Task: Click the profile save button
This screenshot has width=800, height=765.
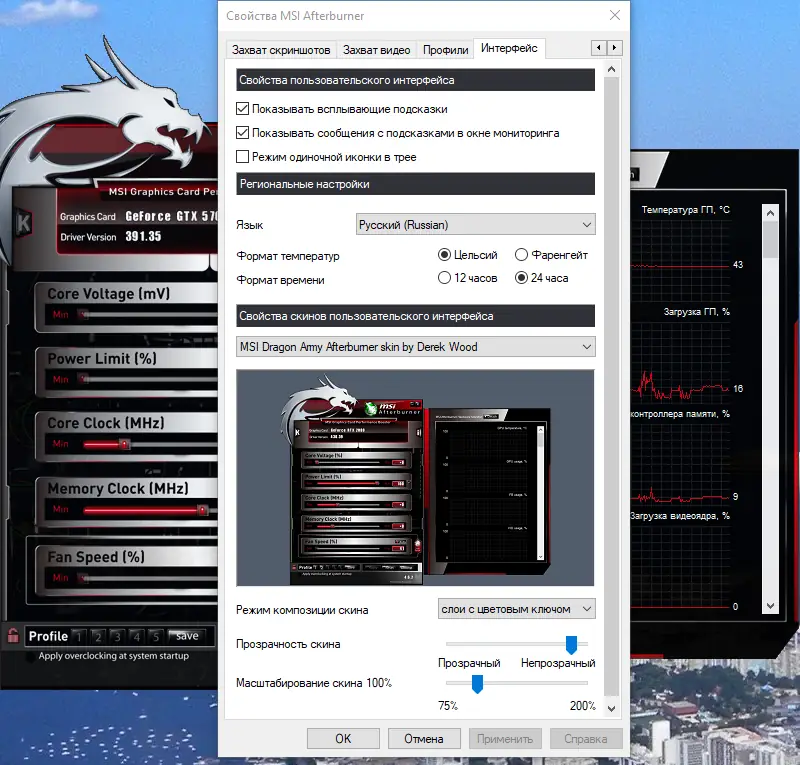Action: 187,636
